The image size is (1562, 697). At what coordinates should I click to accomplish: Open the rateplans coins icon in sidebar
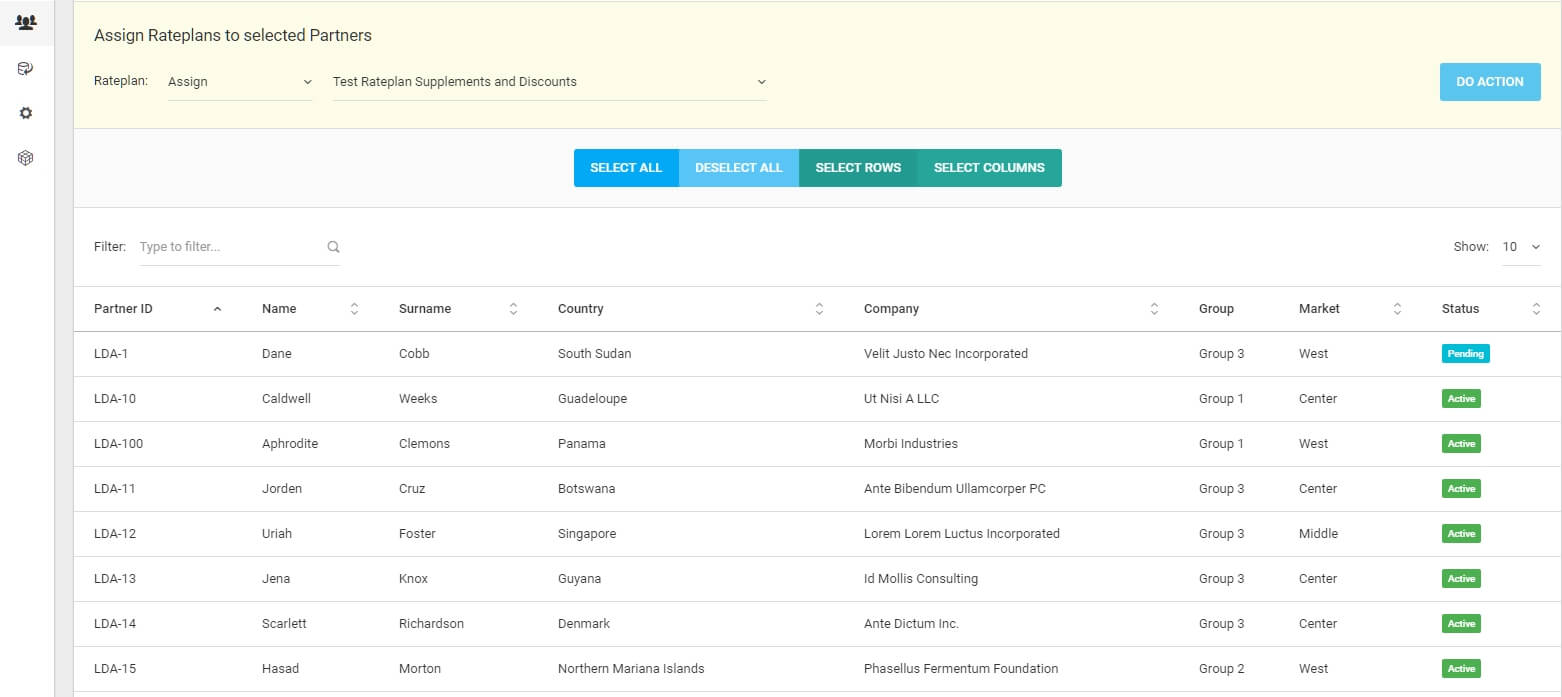pyautogui.click(x=26, y=68)
